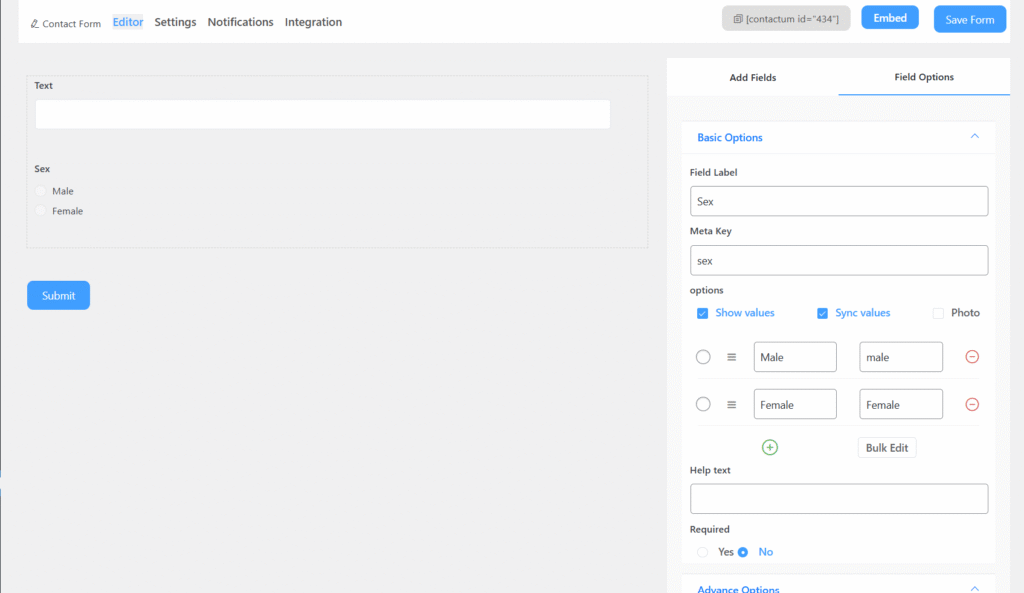The height and width of the screenshot is (593, 1024).
Task: Collapse the Basic Options section
Action: pos(974,137)
